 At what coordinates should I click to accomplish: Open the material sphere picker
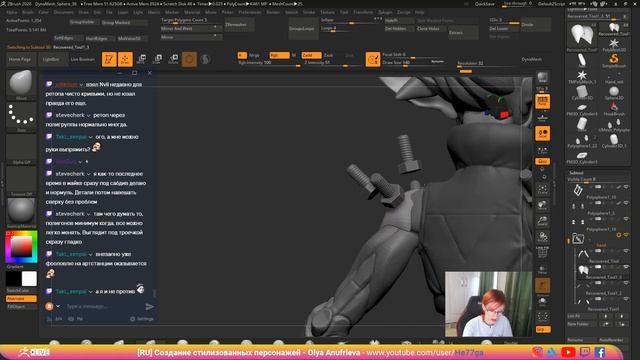point(21,212)
